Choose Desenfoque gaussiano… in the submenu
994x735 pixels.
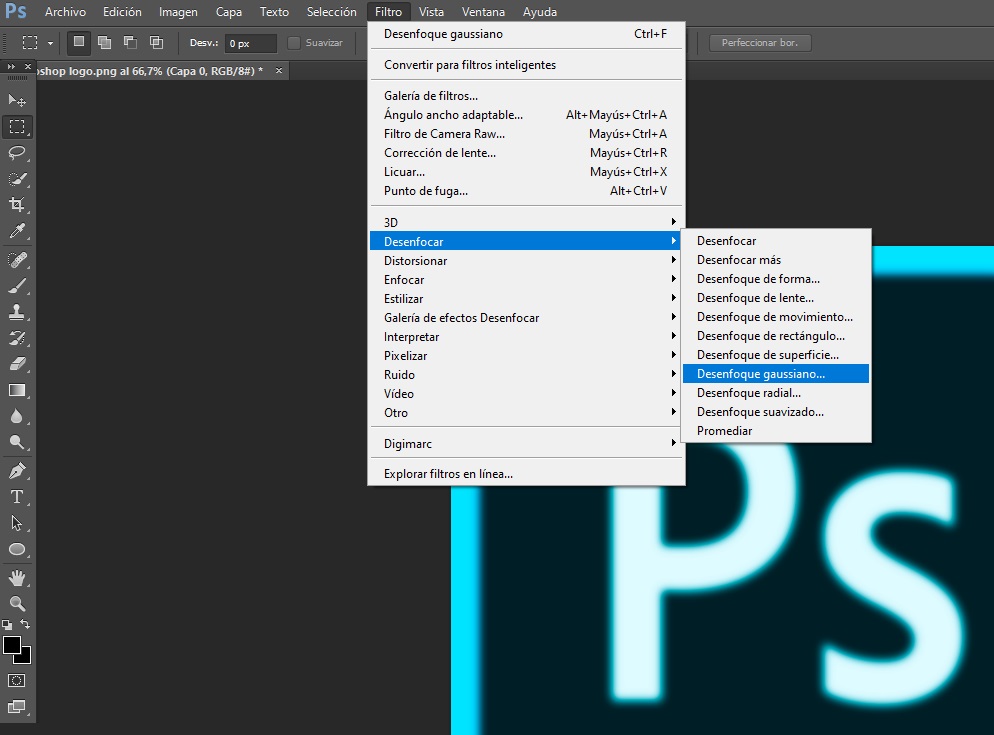[x=776, y=374]
